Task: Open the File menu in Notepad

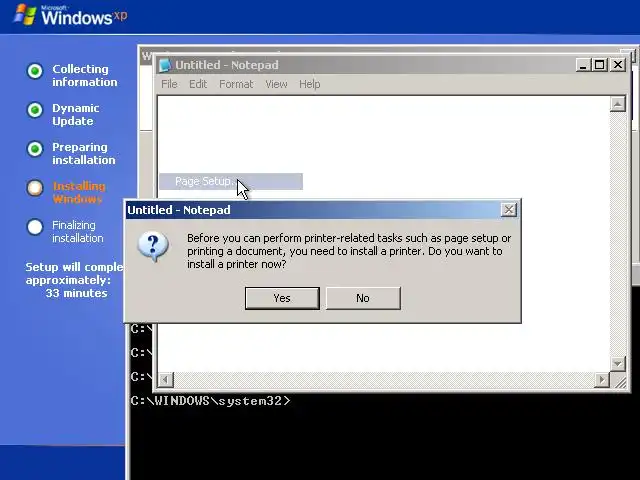Action: [169, 84]
